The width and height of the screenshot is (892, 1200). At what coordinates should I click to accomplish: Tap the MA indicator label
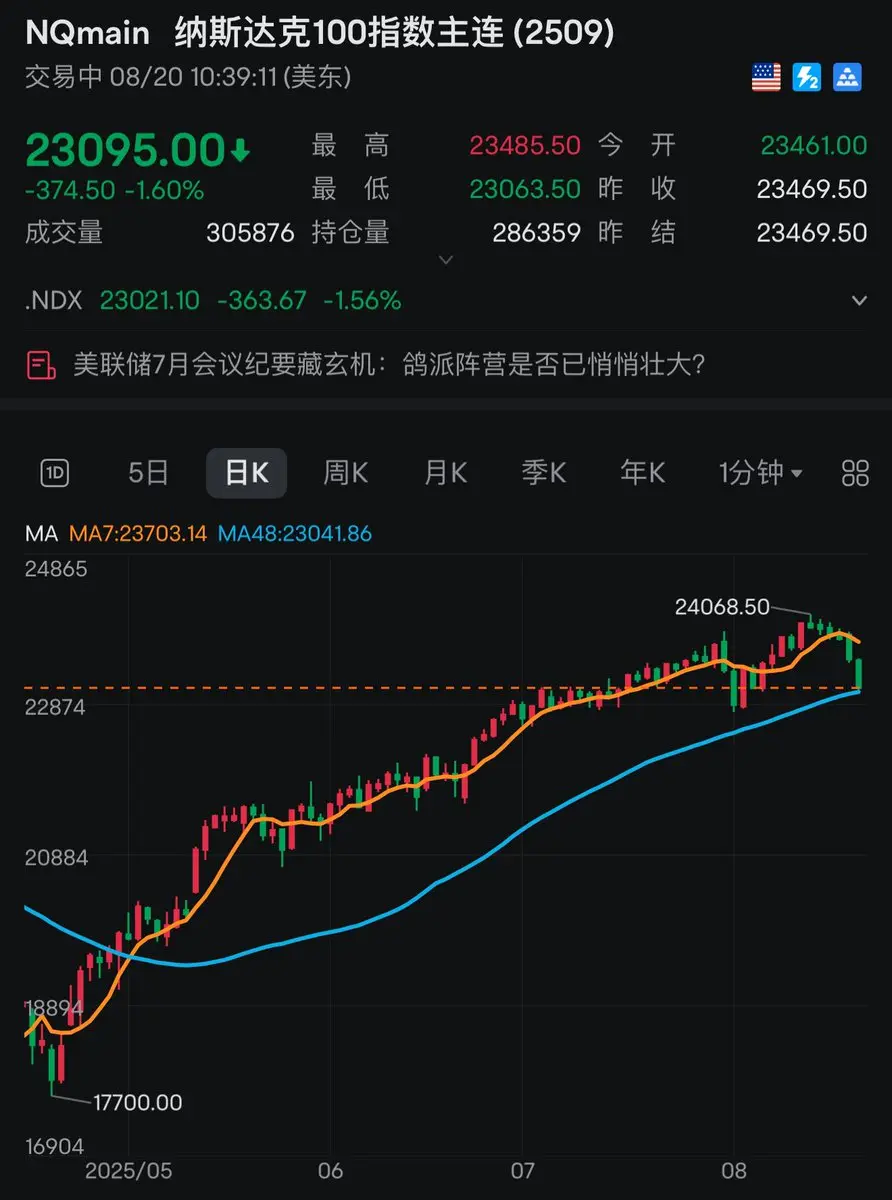point(42,534)
